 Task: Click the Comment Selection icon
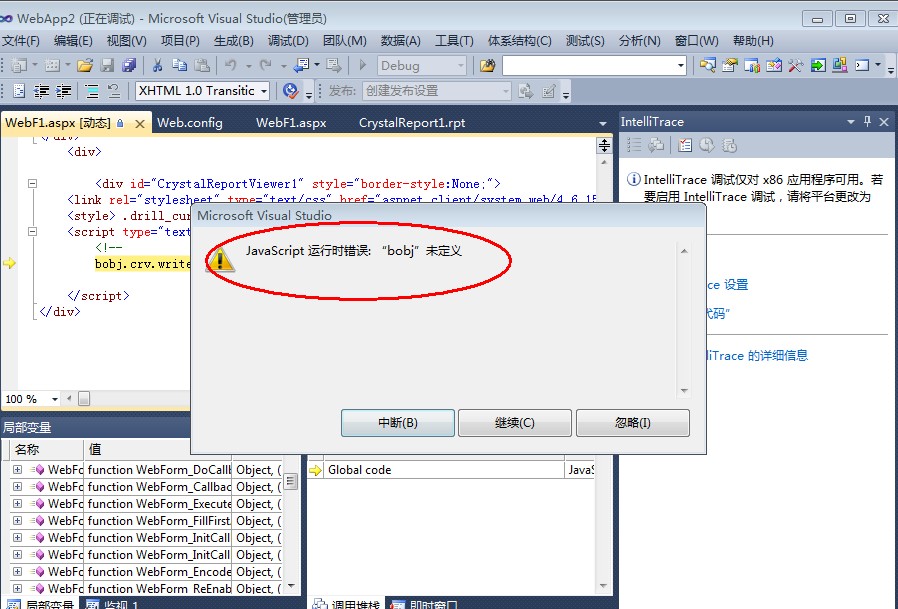92,91
